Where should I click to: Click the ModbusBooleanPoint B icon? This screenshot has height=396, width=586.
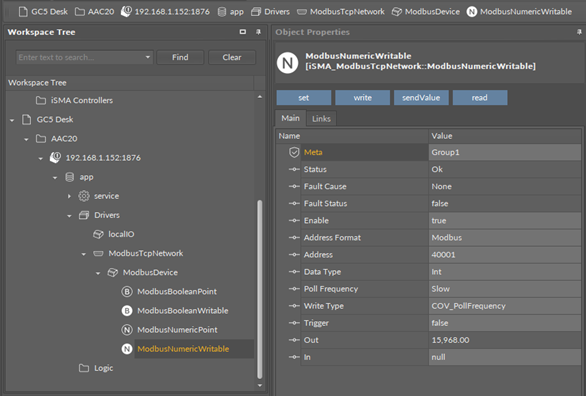127,291
